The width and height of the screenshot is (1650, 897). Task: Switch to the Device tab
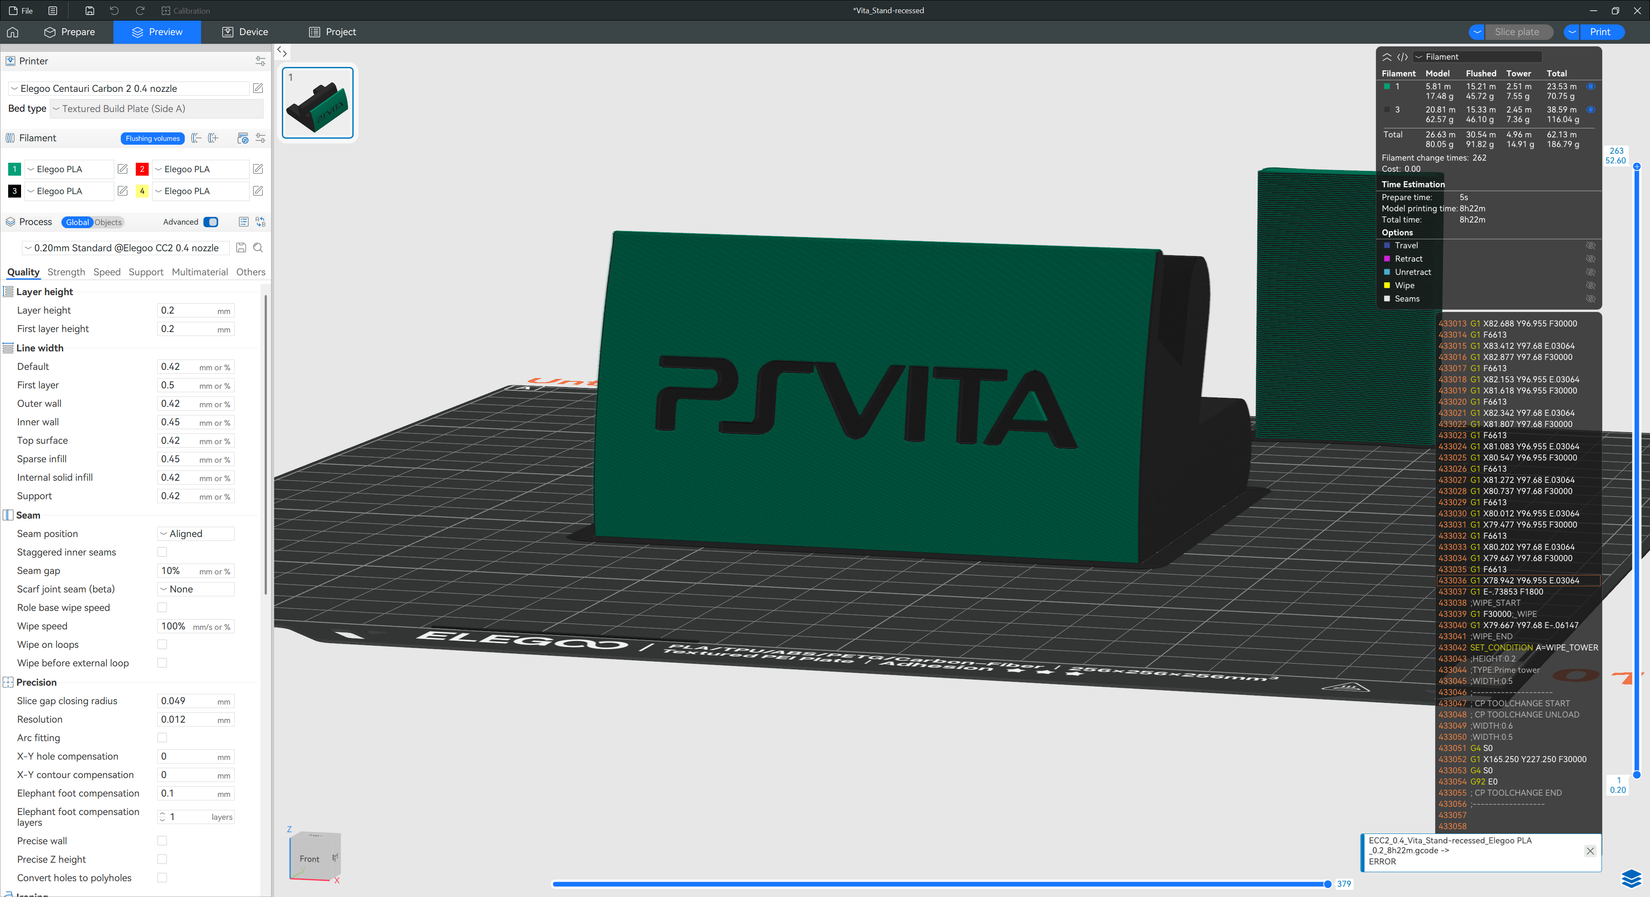pyautogui.click(x=244, y=32)
